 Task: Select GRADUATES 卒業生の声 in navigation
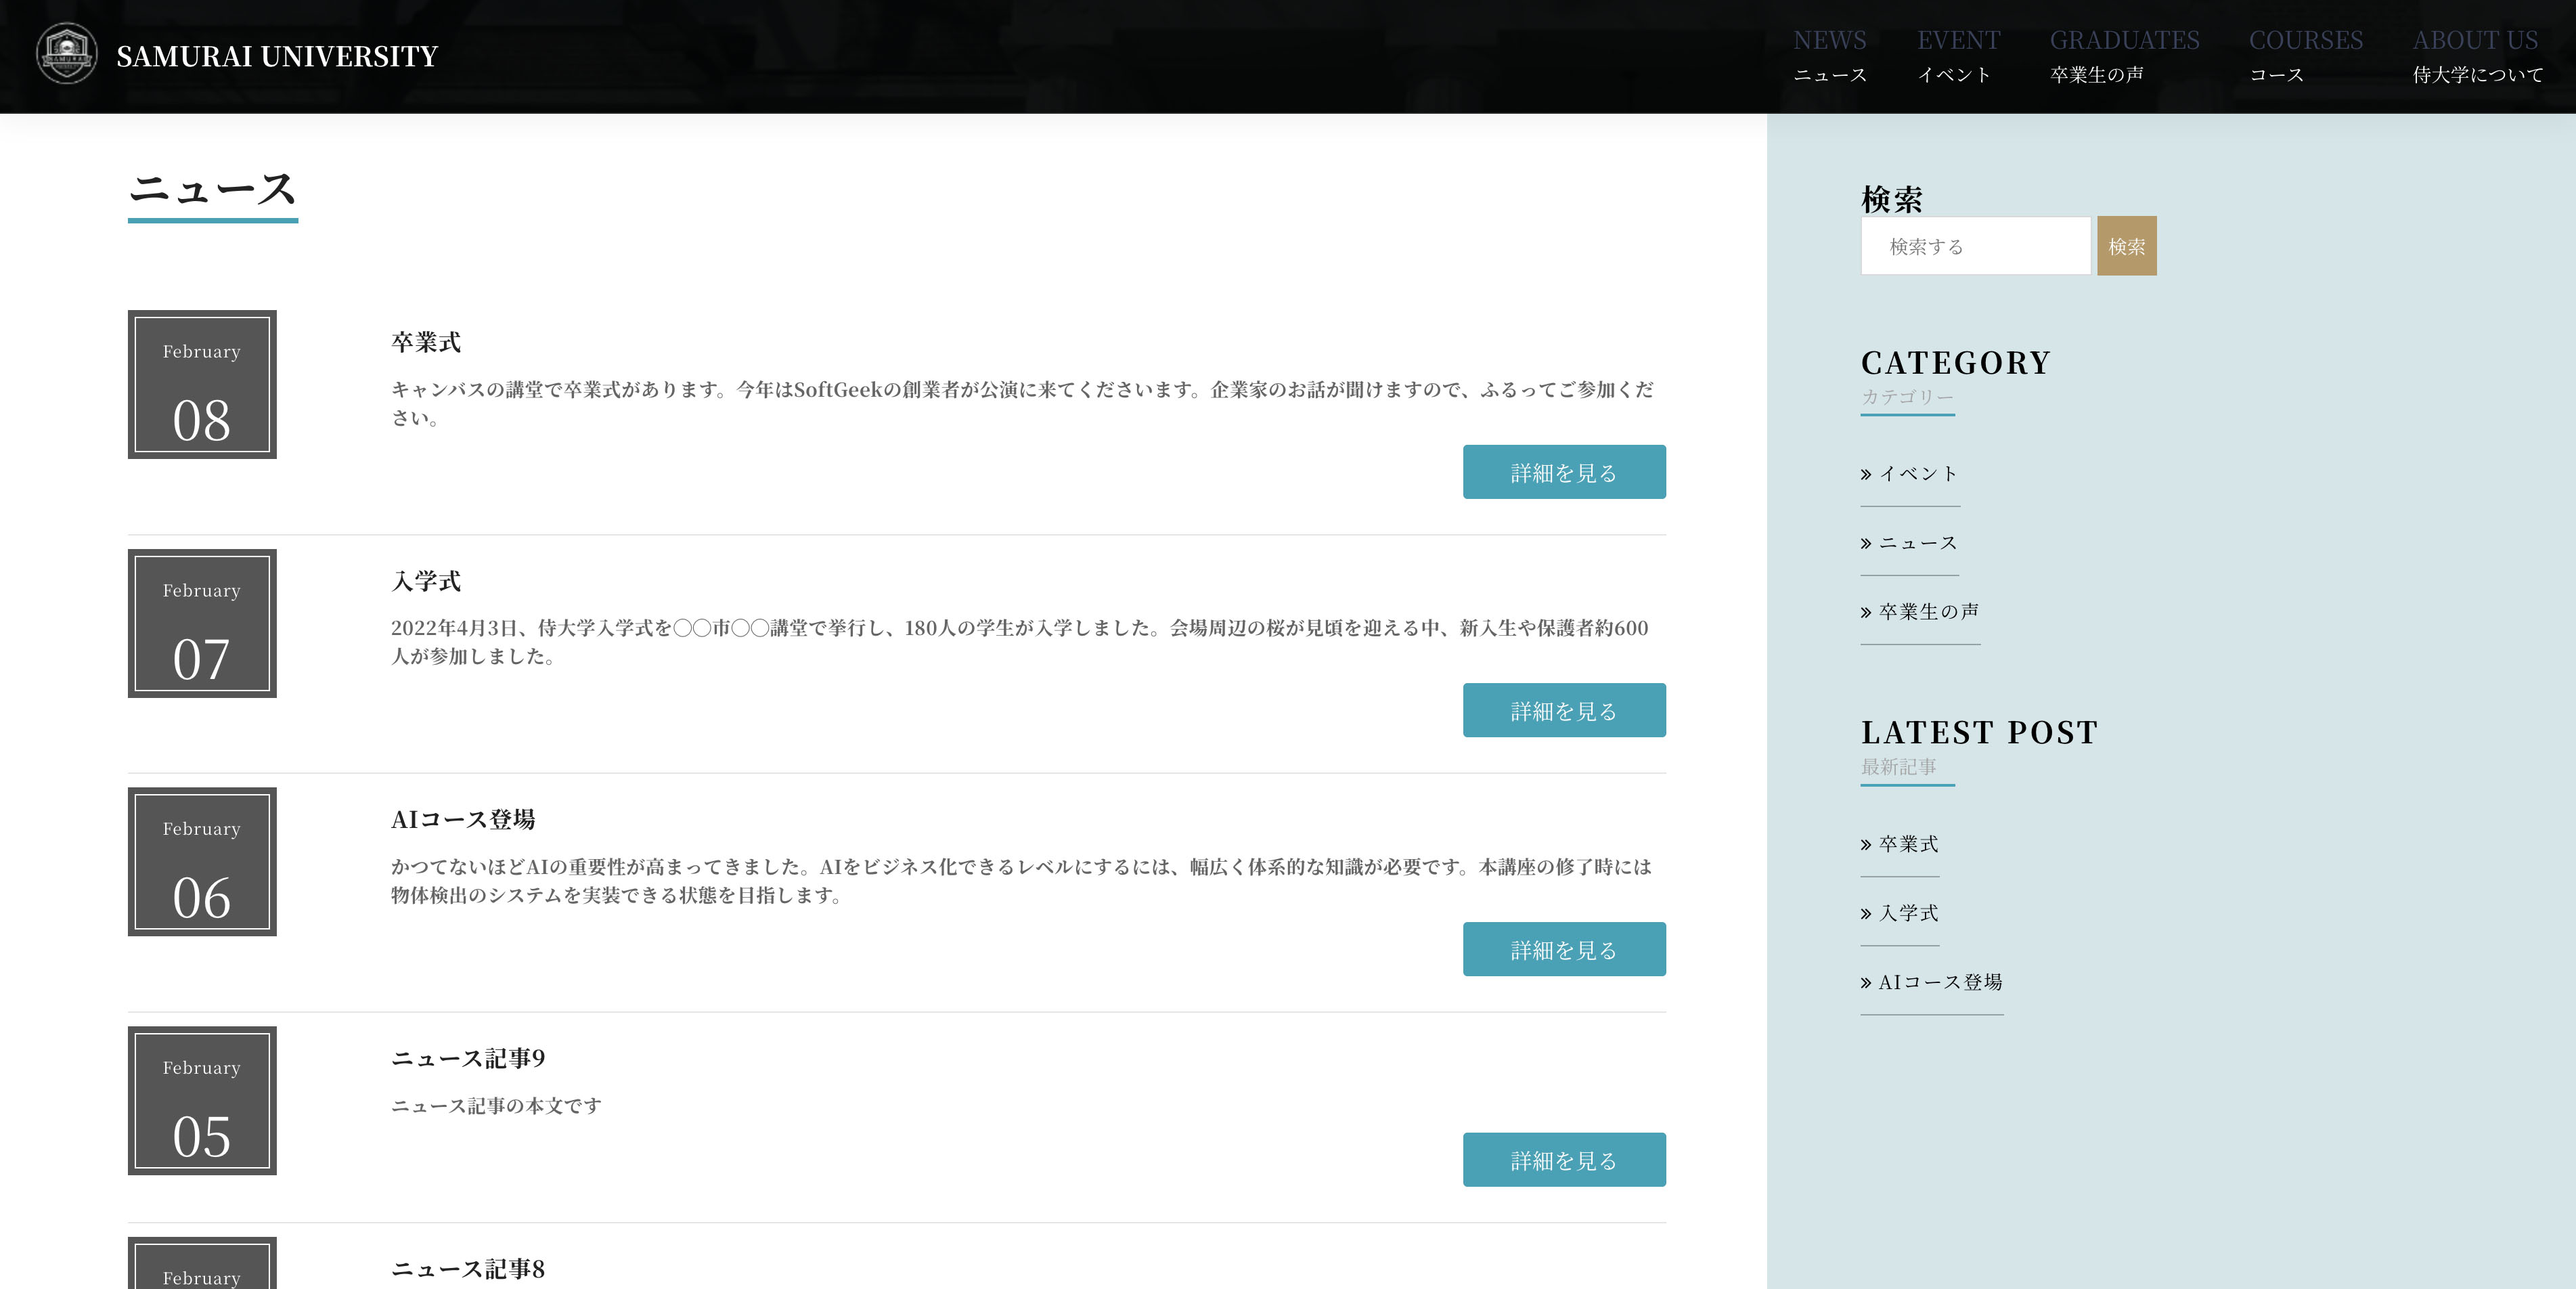click(2124, 56)
